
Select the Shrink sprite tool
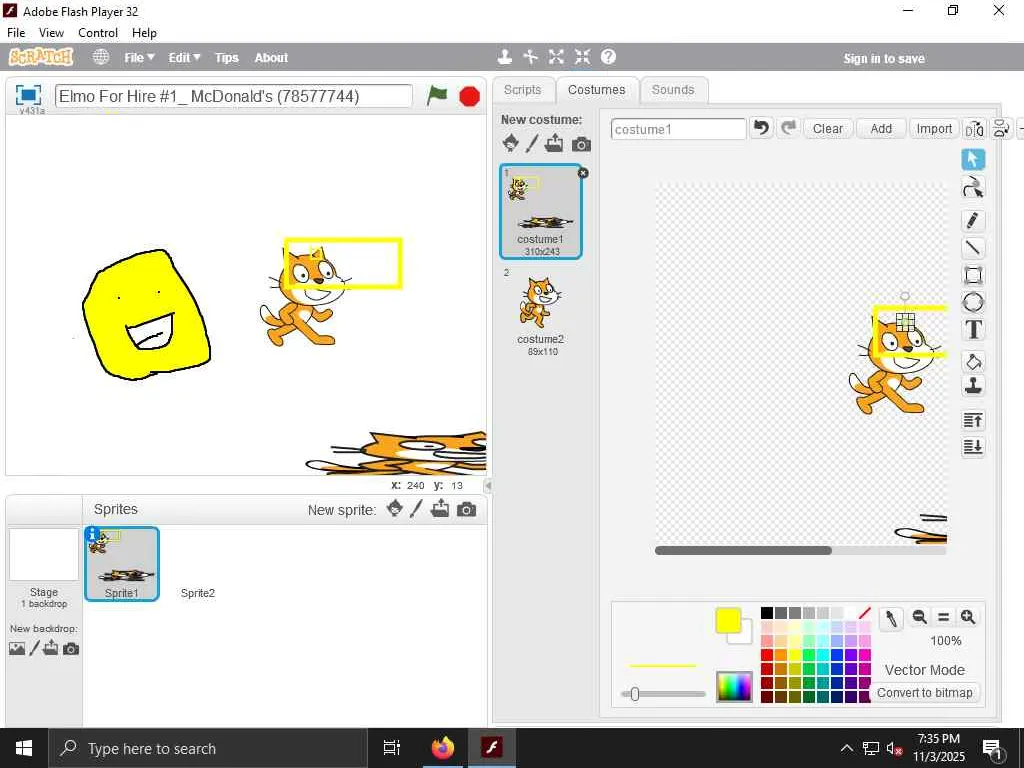(583, 57)
